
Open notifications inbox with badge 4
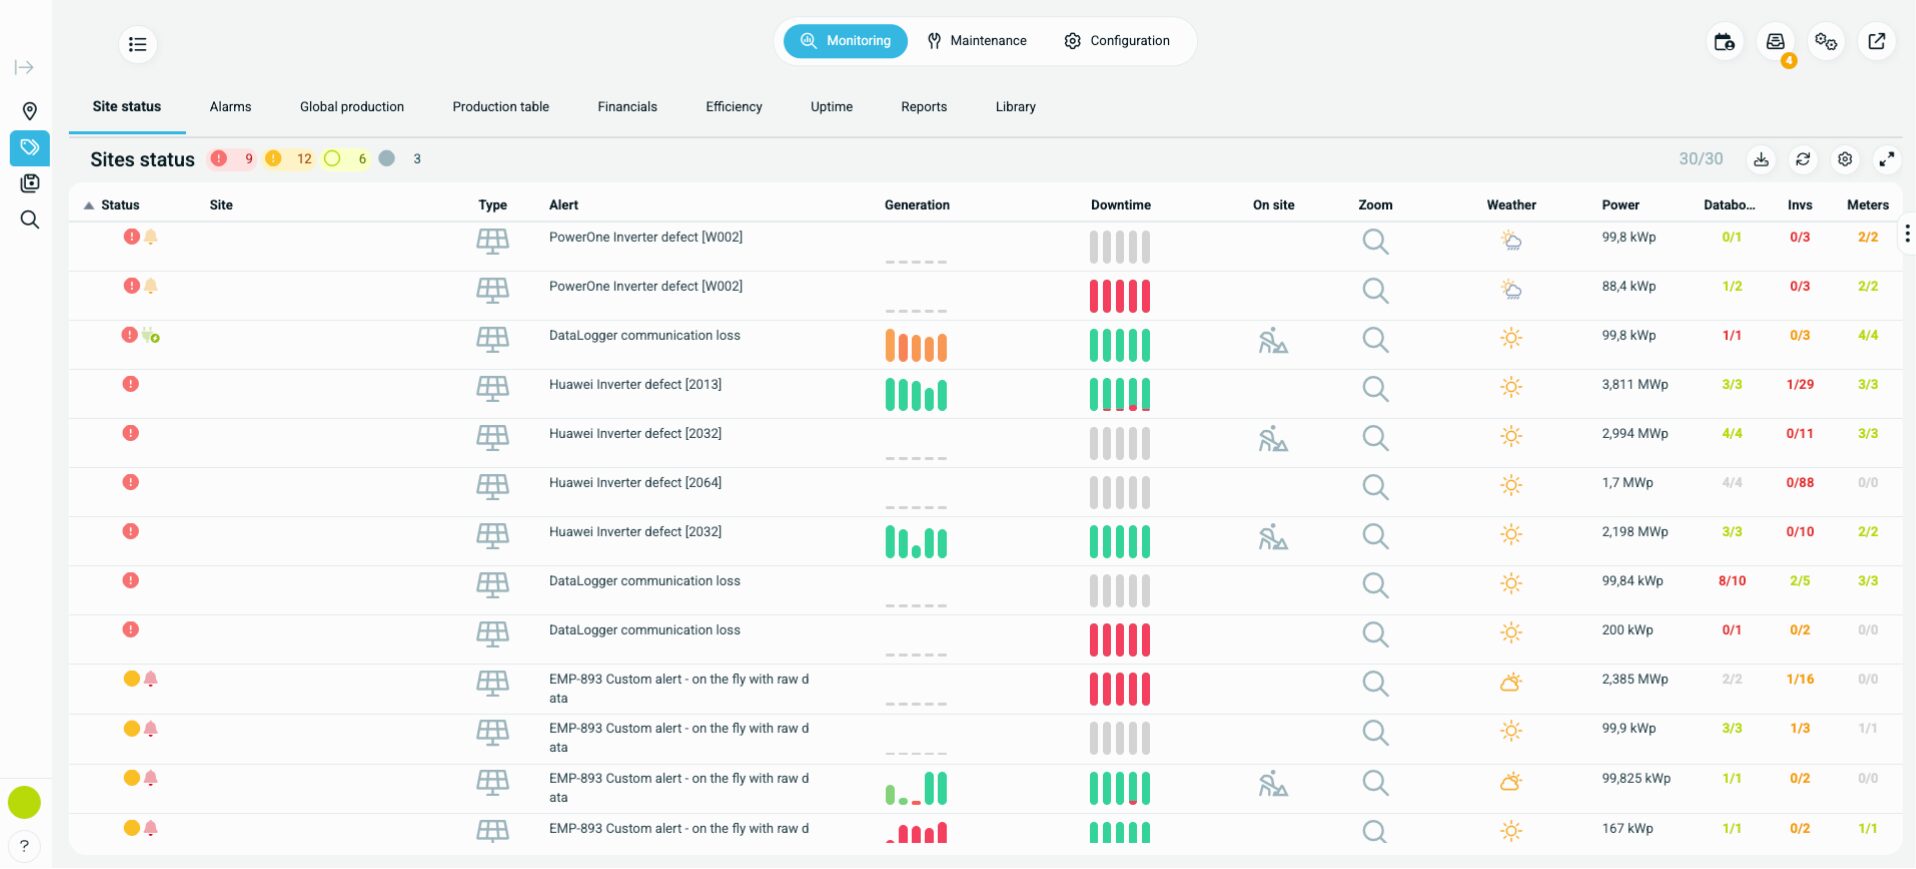(1775, 42)
